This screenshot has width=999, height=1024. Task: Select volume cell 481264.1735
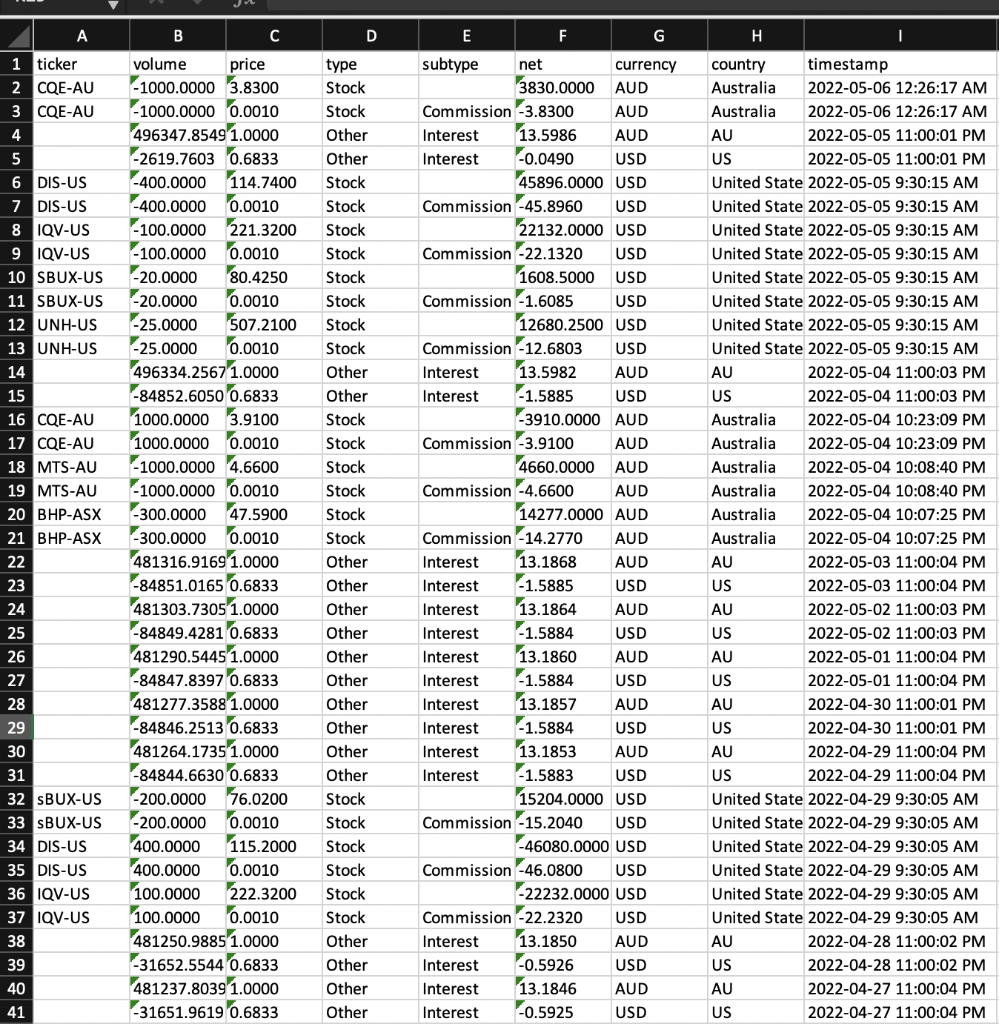pos(178,752)
